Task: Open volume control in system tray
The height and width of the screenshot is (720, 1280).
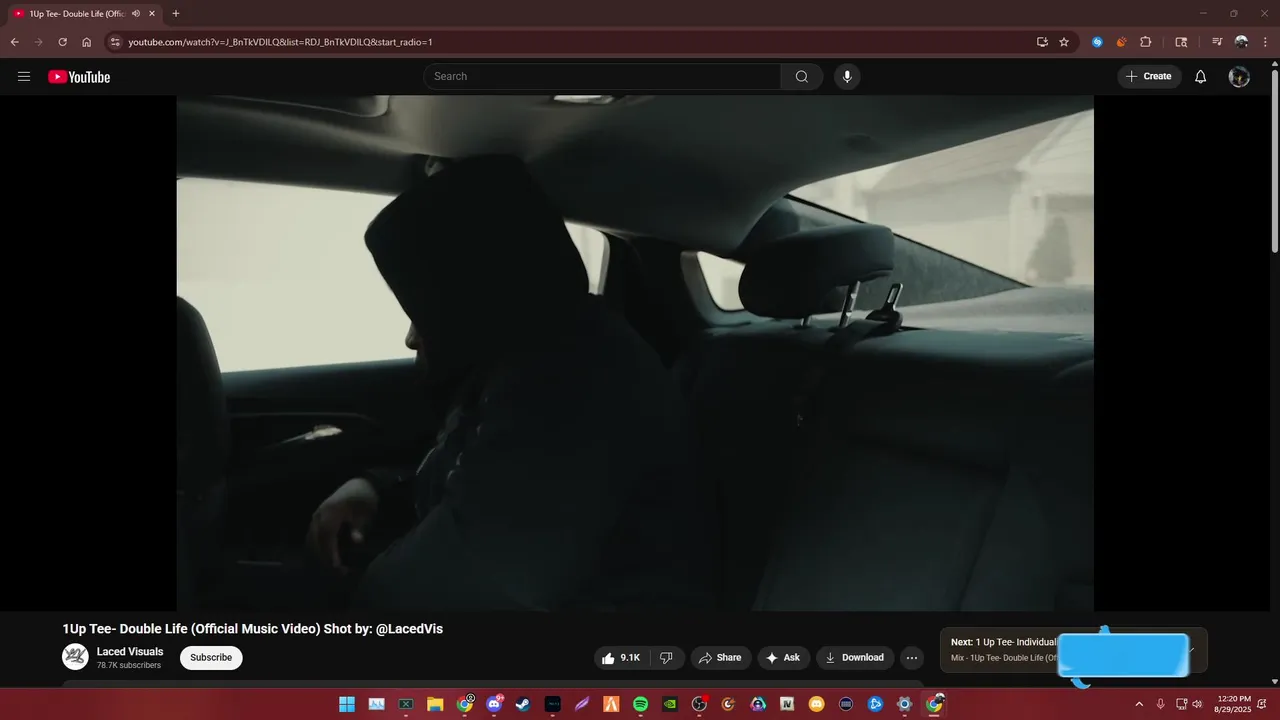Action: (1197, 704)
